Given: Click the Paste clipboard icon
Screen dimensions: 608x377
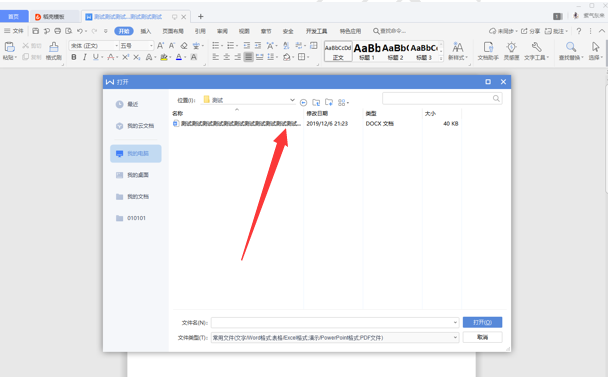Looking at the screenshot, I should [x=10, y=47].
